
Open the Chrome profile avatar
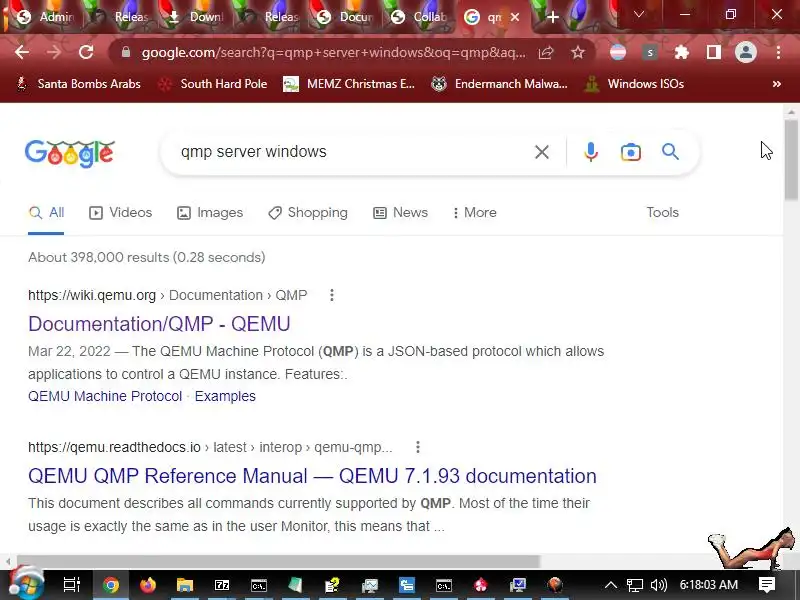coord(745,52)
